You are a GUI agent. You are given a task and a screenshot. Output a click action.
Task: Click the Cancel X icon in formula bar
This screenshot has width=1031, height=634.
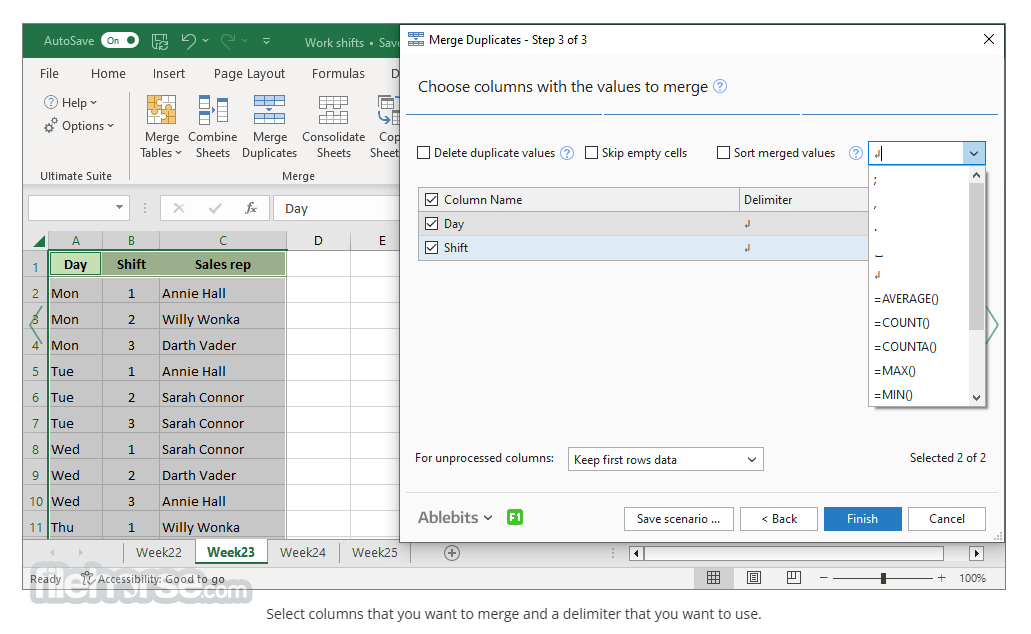[178, 208]
